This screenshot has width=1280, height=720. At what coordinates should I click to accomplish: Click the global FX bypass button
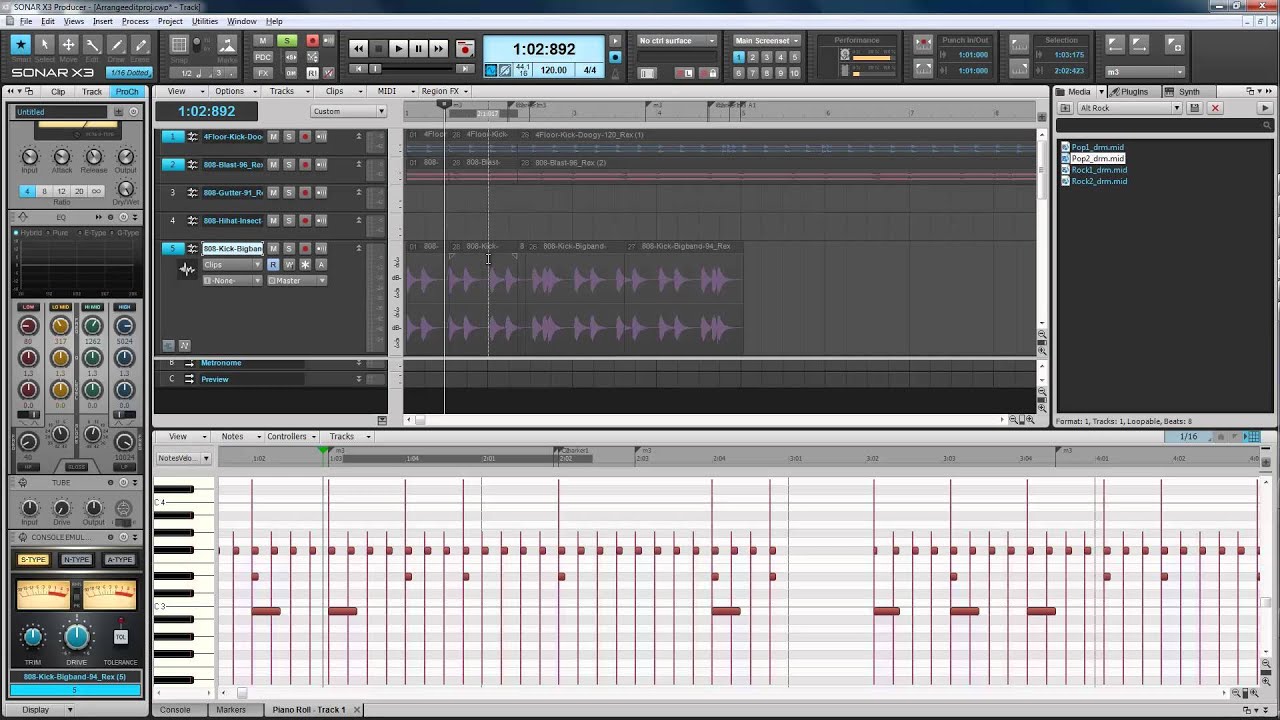[x=263, y=73]
